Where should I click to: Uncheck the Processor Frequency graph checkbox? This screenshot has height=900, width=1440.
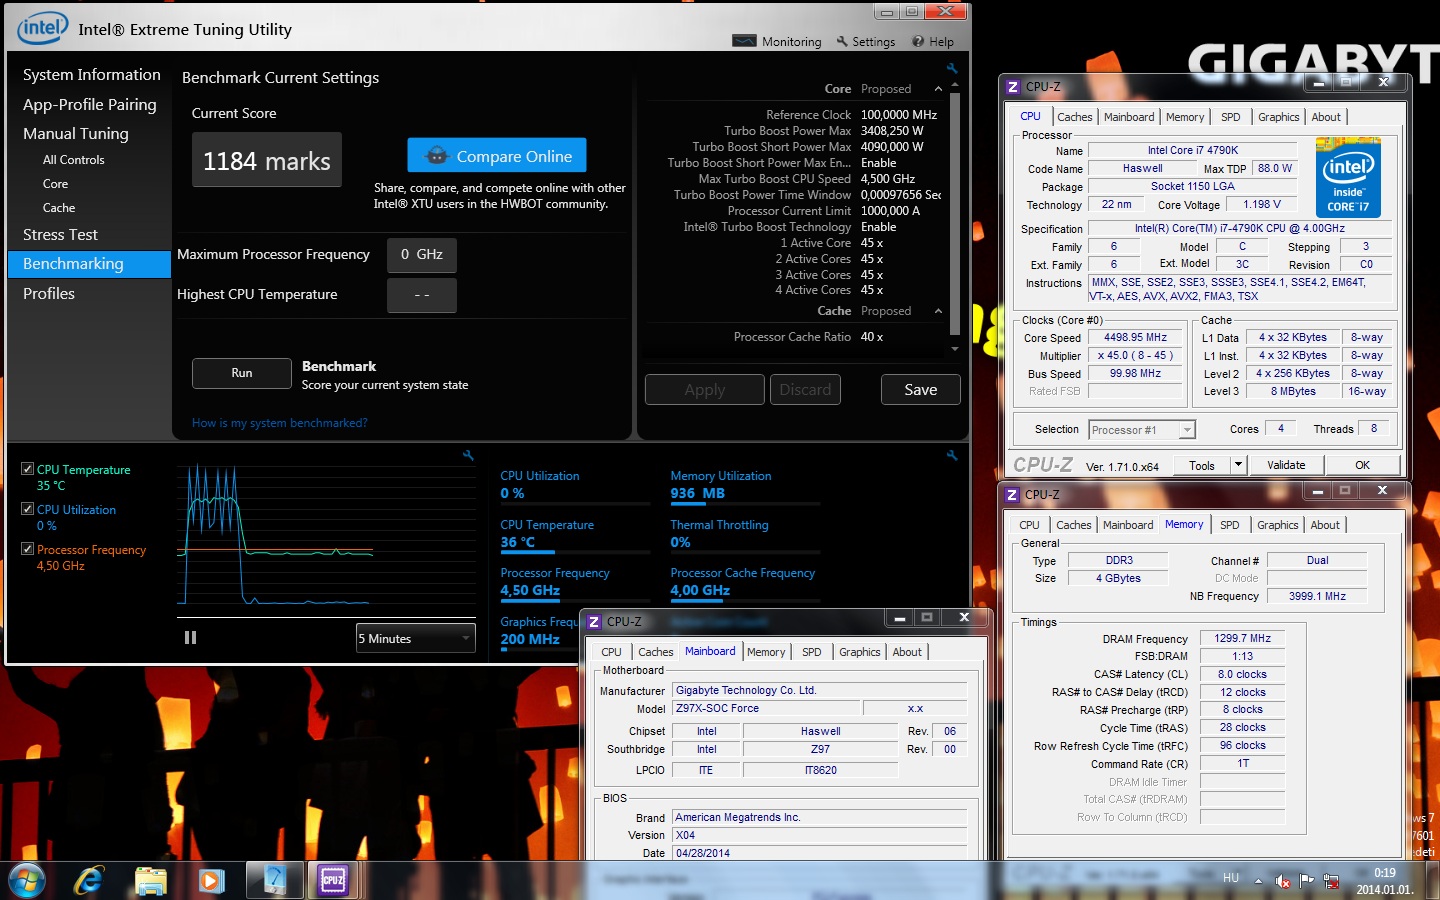click(28, 548)
